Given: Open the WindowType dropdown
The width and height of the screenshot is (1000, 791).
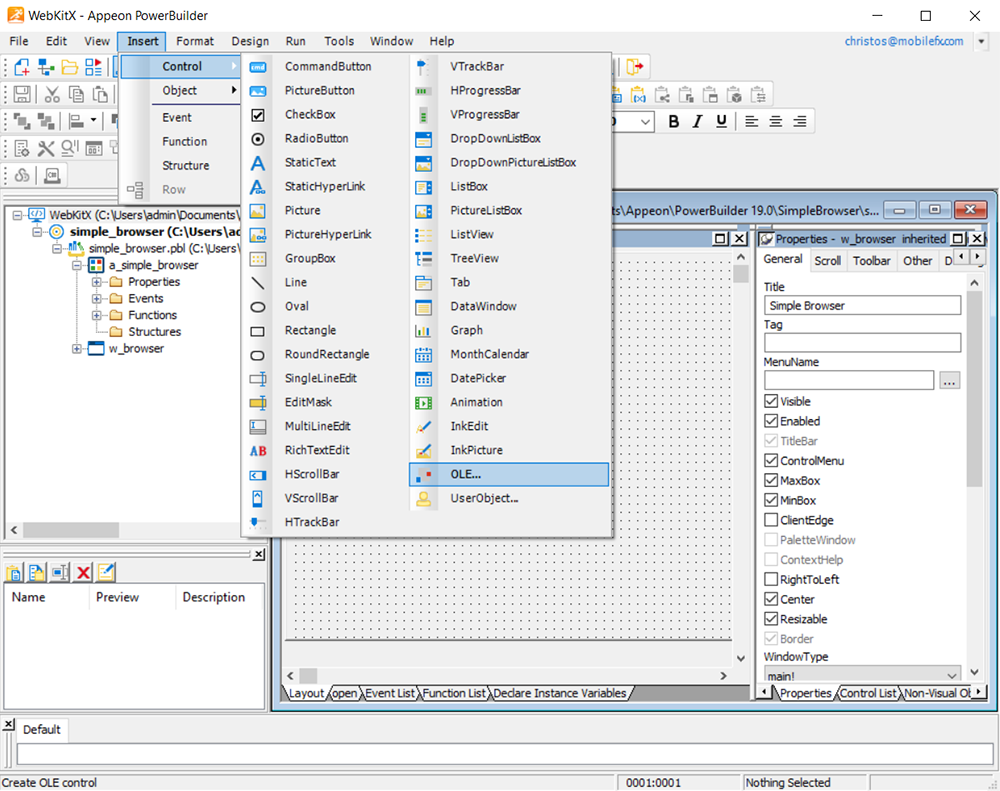Looking at the screenshot, I should click(x=952, y=675).
